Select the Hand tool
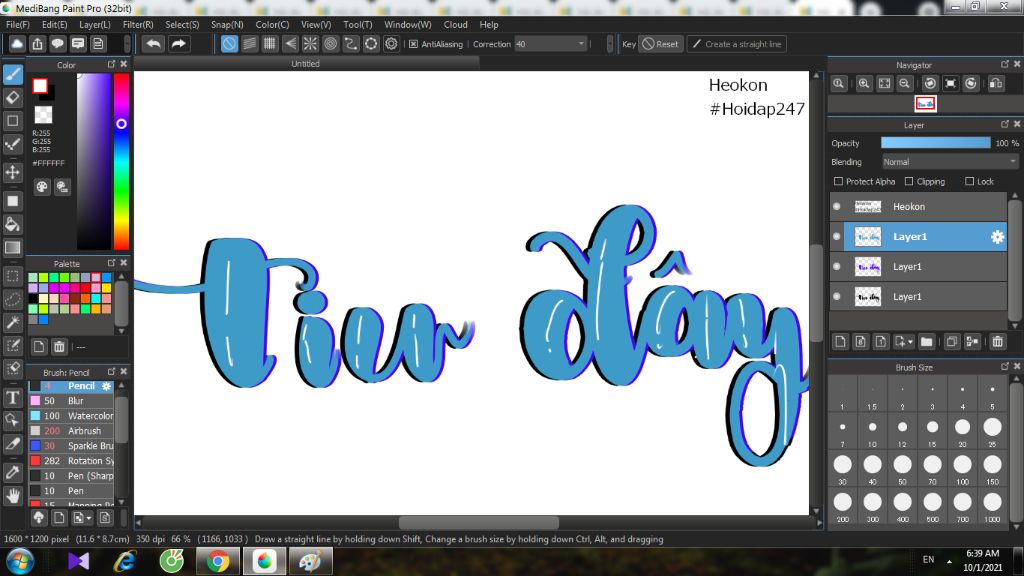 pyautogui.click(x=12, y=496)
